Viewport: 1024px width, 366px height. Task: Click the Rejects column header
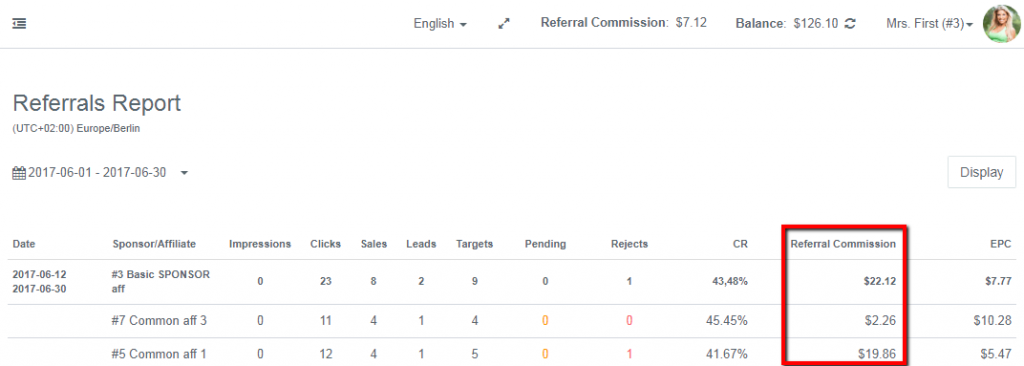point(630,244)
